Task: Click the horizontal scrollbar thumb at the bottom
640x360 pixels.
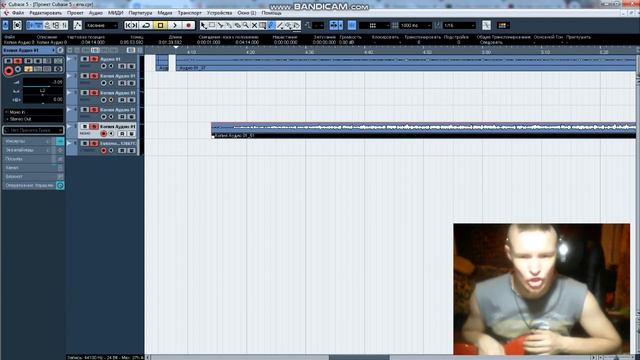Action: [x=359, y=358]
